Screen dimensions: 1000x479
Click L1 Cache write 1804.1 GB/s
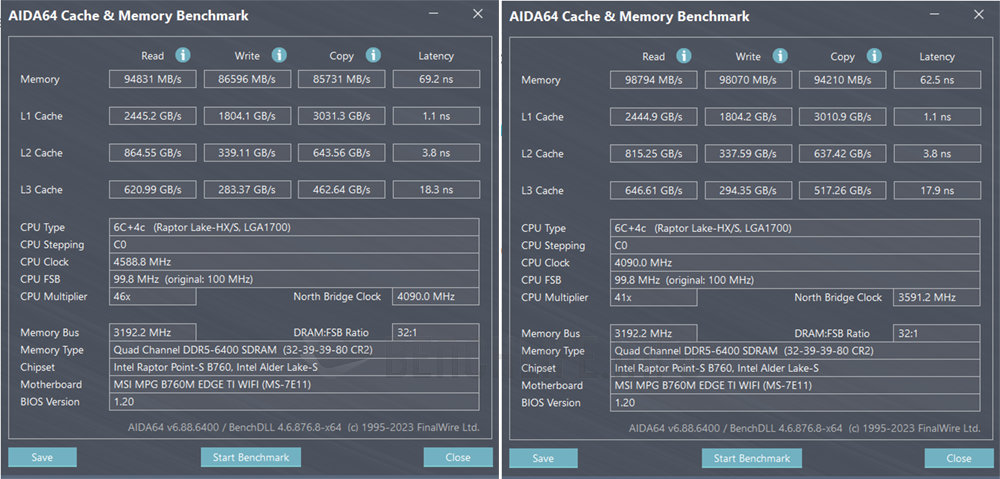pyautogui.click(x=247, y=116)
